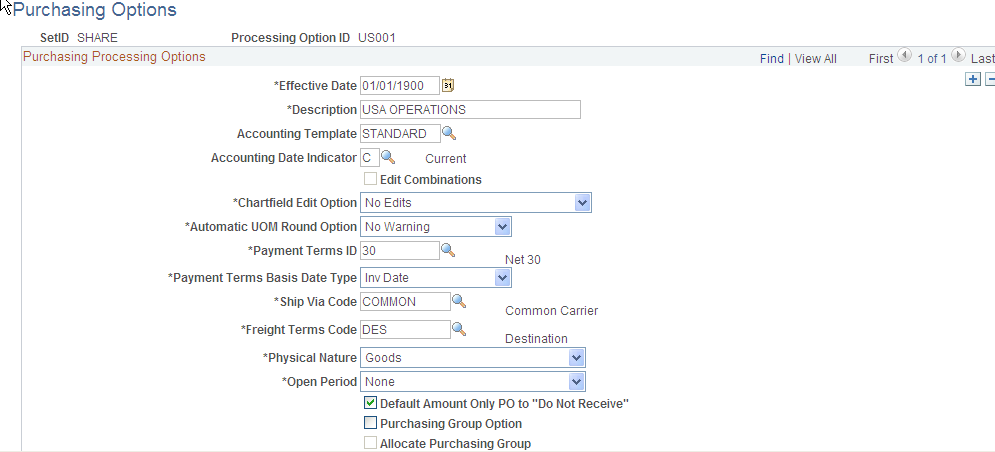Tick Allocate Purchasing Group checkbox
Viewport: 995px width, 452px height.
370,443
